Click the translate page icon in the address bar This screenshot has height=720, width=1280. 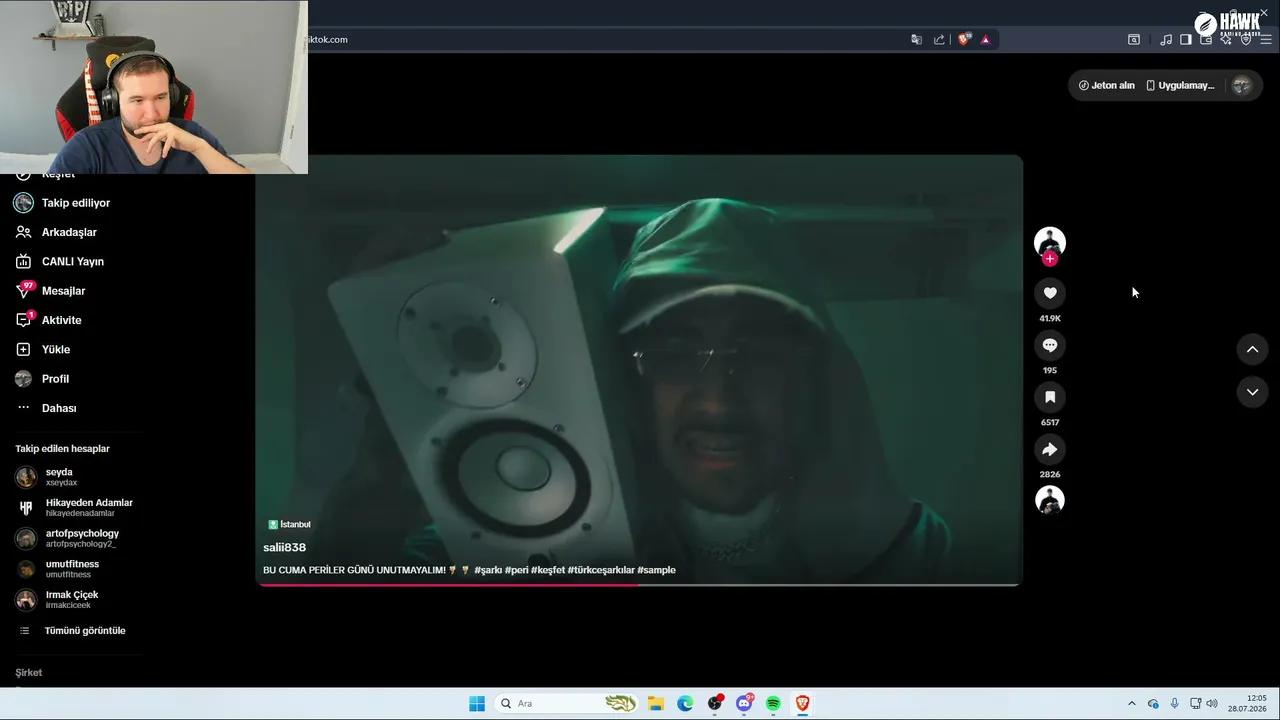point(916,40)
